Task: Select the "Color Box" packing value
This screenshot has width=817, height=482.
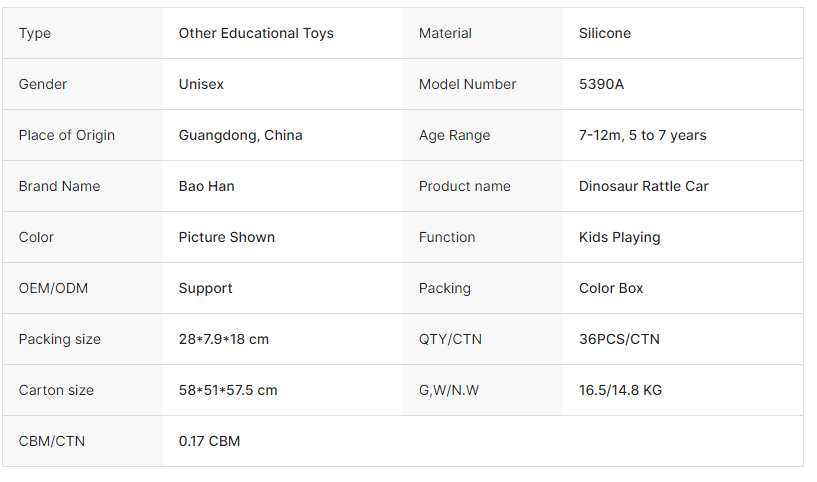Action: click(611, 288)
